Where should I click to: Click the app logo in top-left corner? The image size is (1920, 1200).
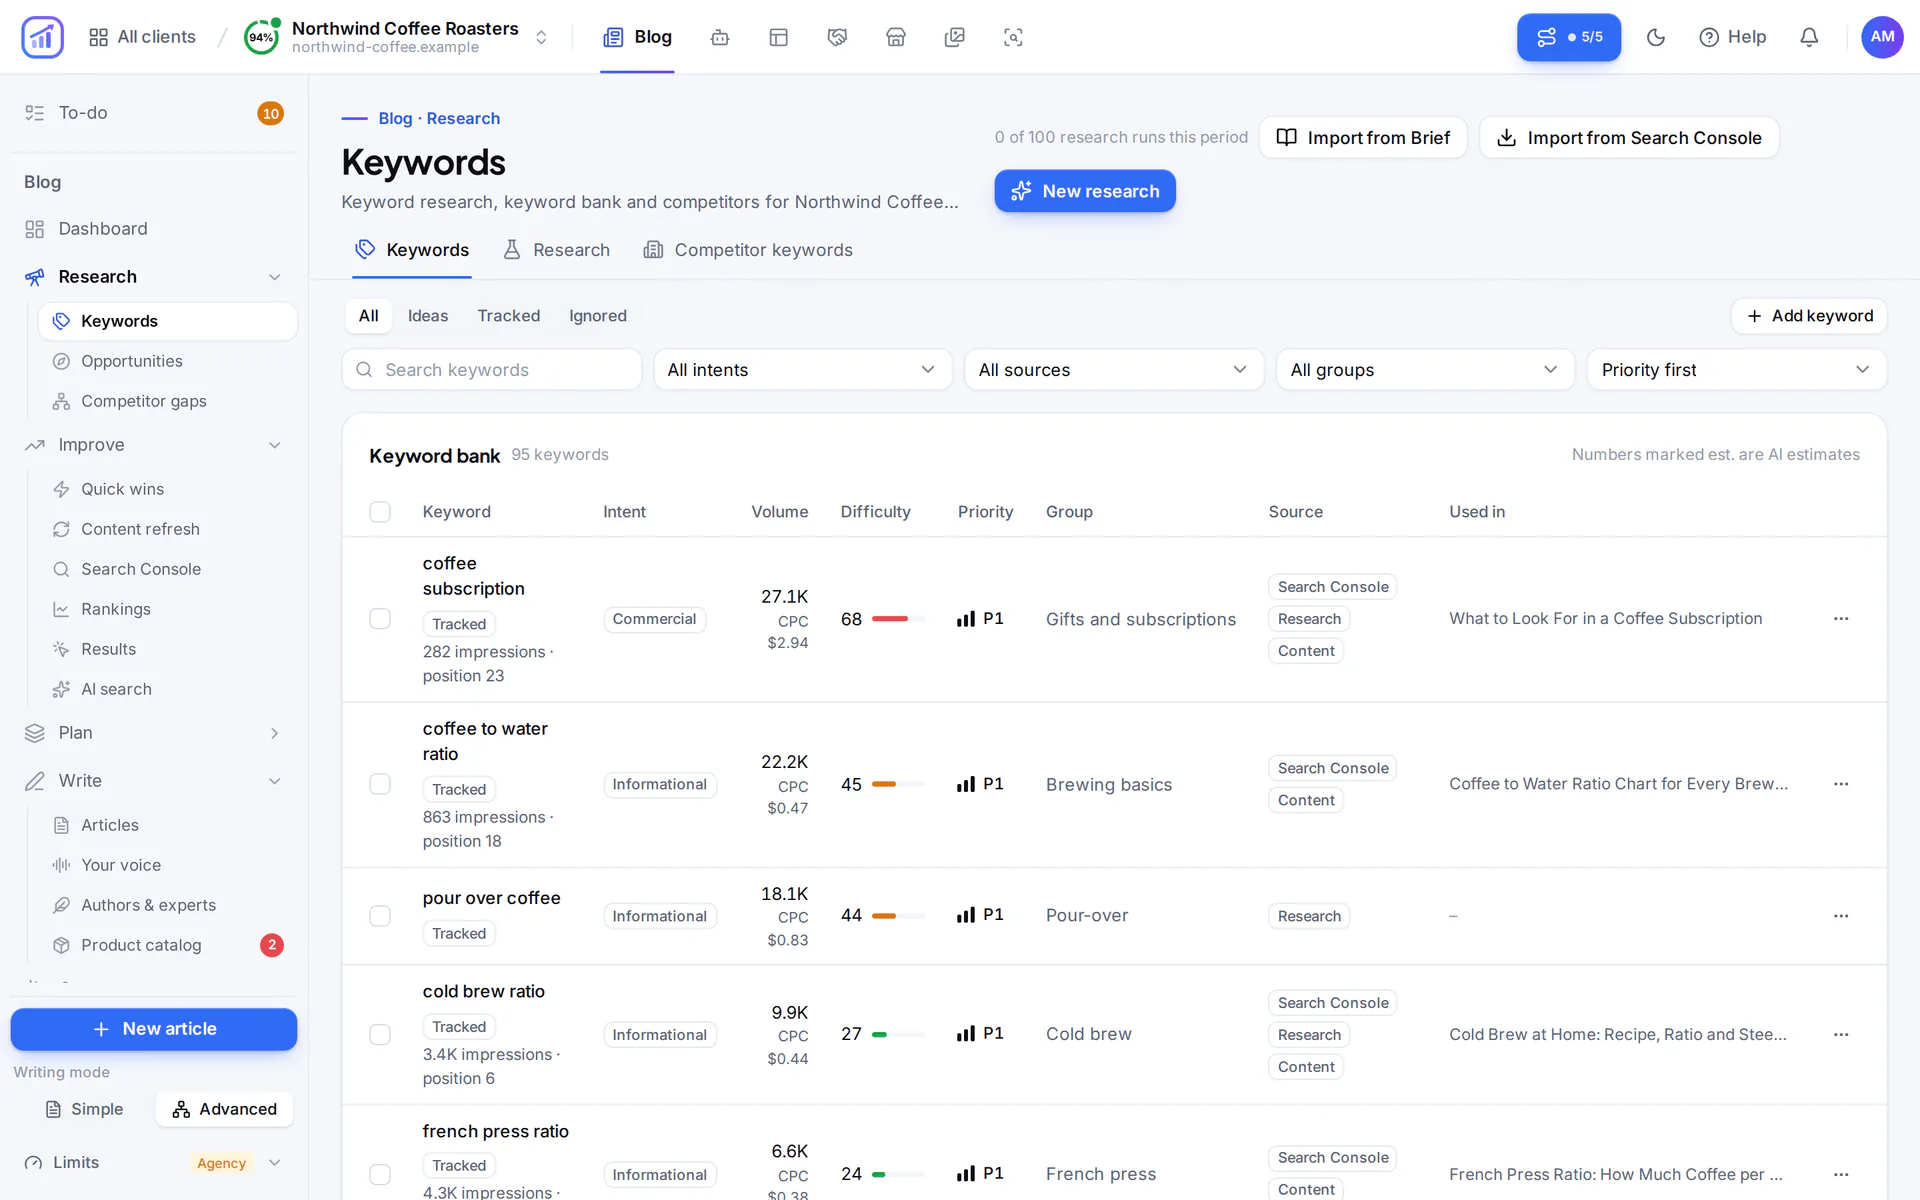pos(42,37)
